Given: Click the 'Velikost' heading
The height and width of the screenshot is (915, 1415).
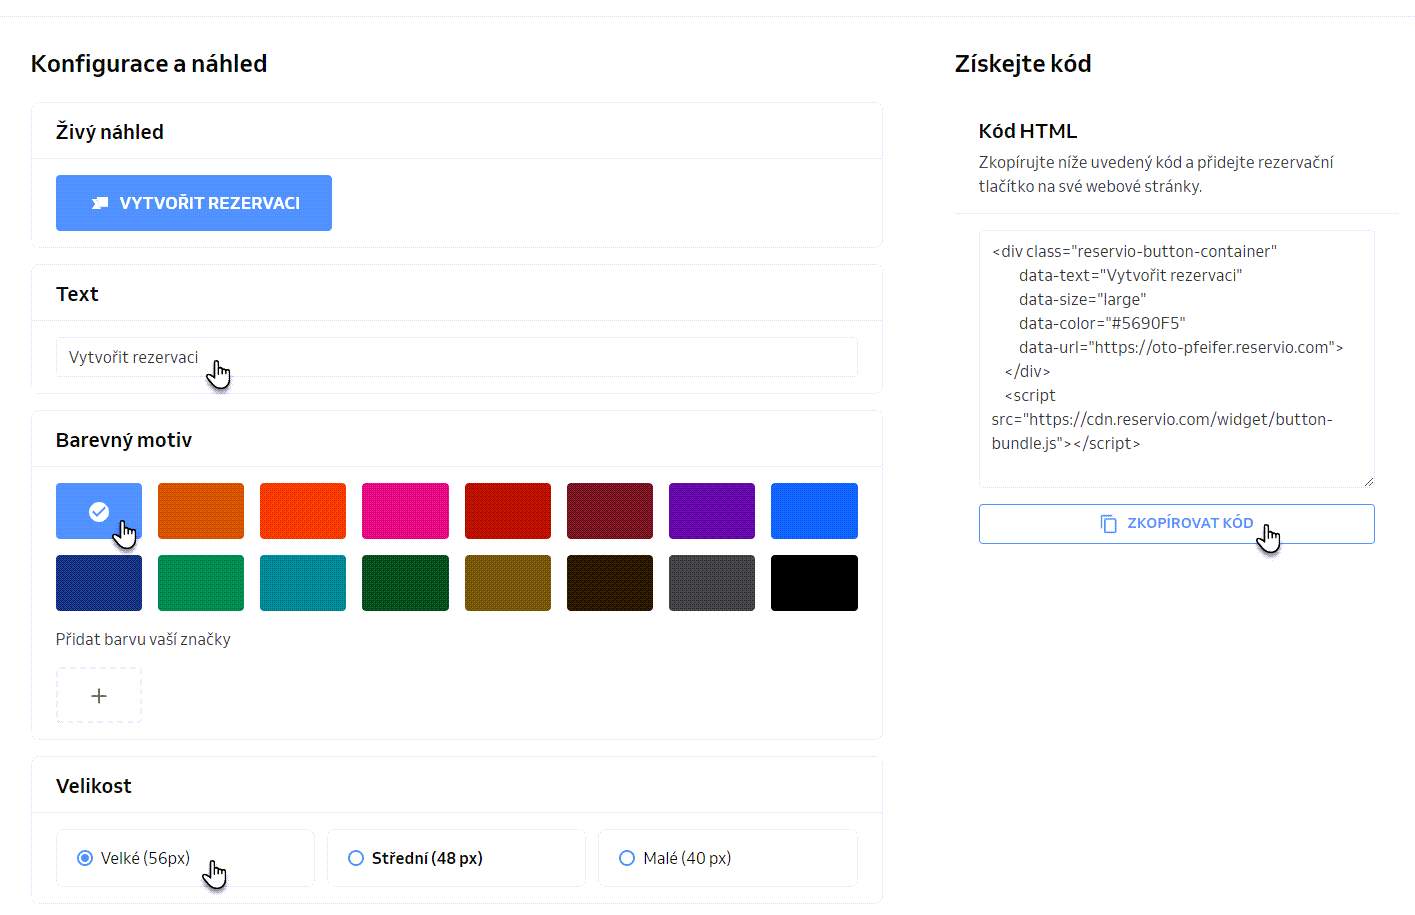Looking at the screenshot, I should (x=94, y=786).
